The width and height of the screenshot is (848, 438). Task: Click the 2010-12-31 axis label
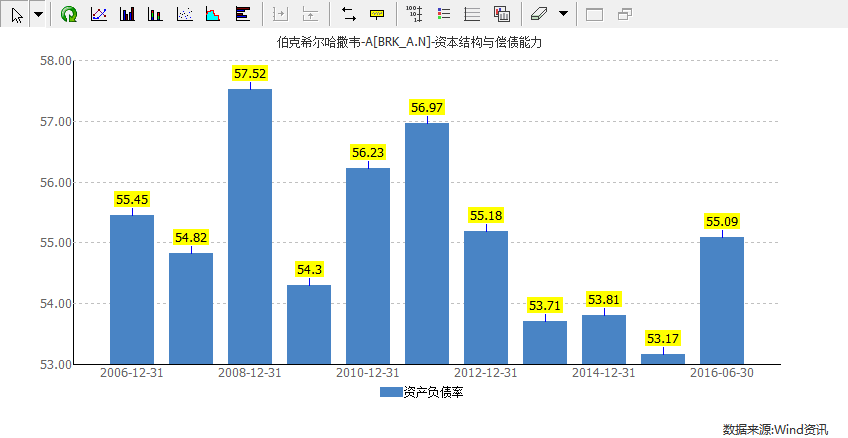368,373
